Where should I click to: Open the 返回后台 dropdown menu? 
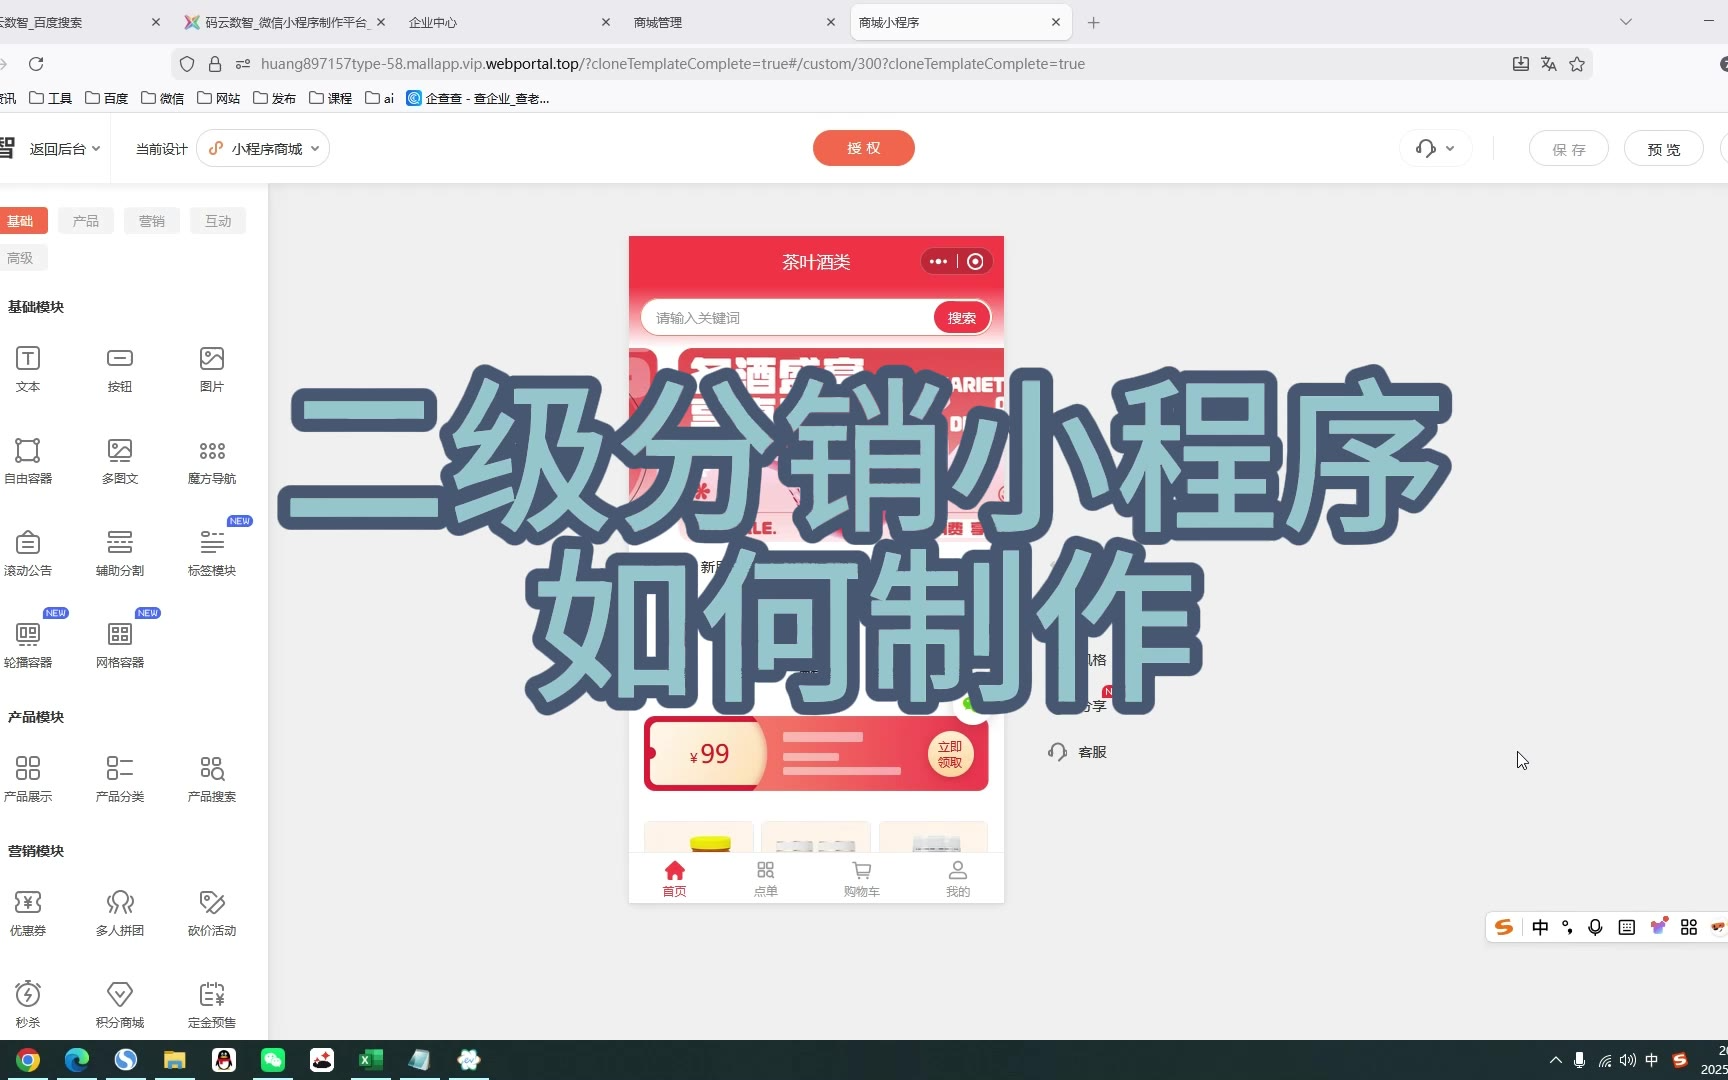64,149
